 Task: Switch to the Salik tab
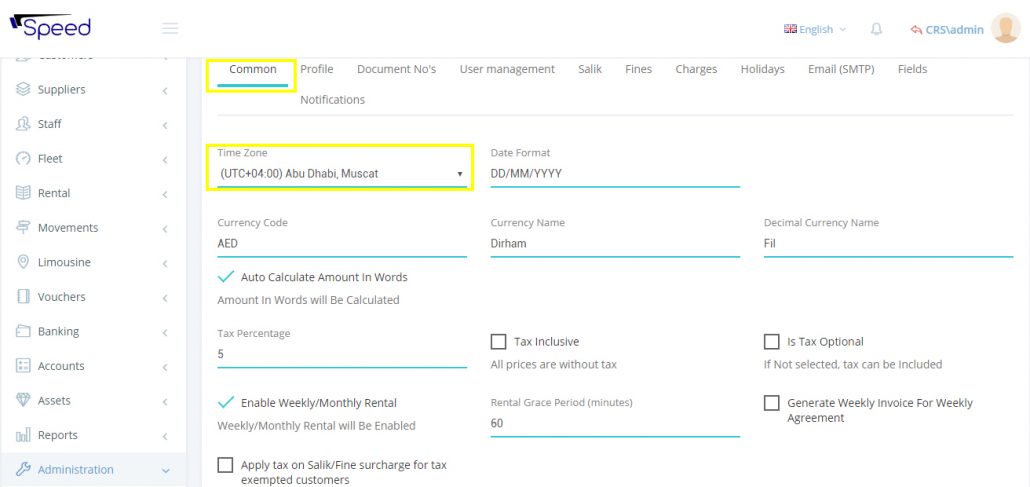[589, 69]
